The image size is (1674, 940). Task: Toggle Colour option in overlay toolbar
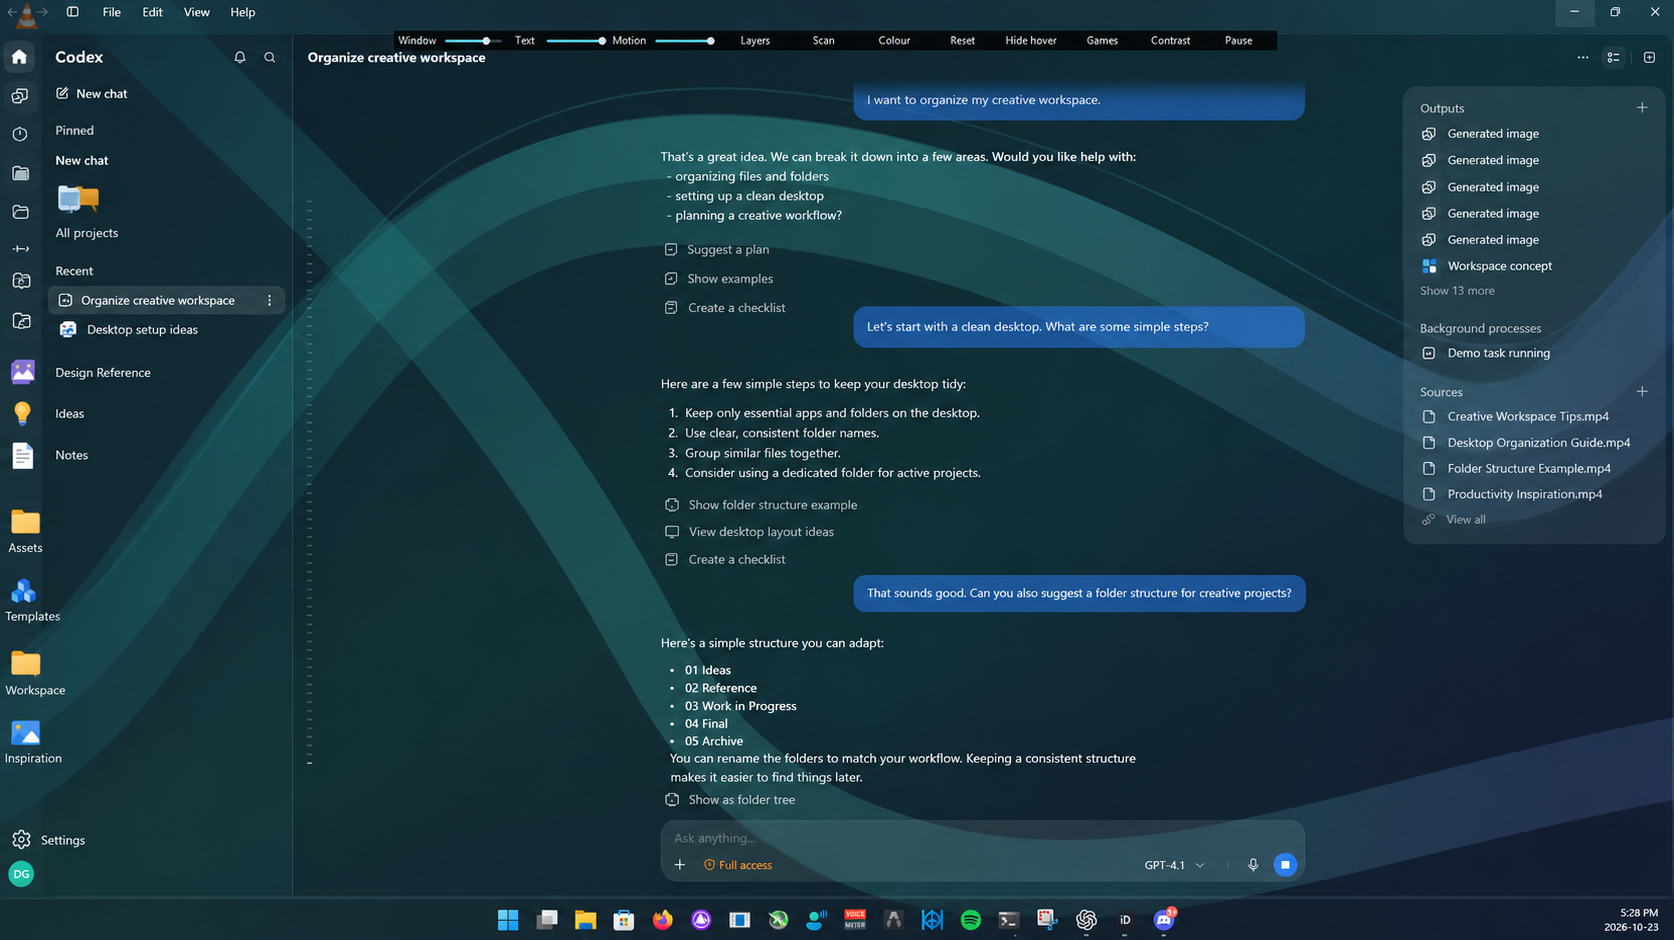pos(894,41)
